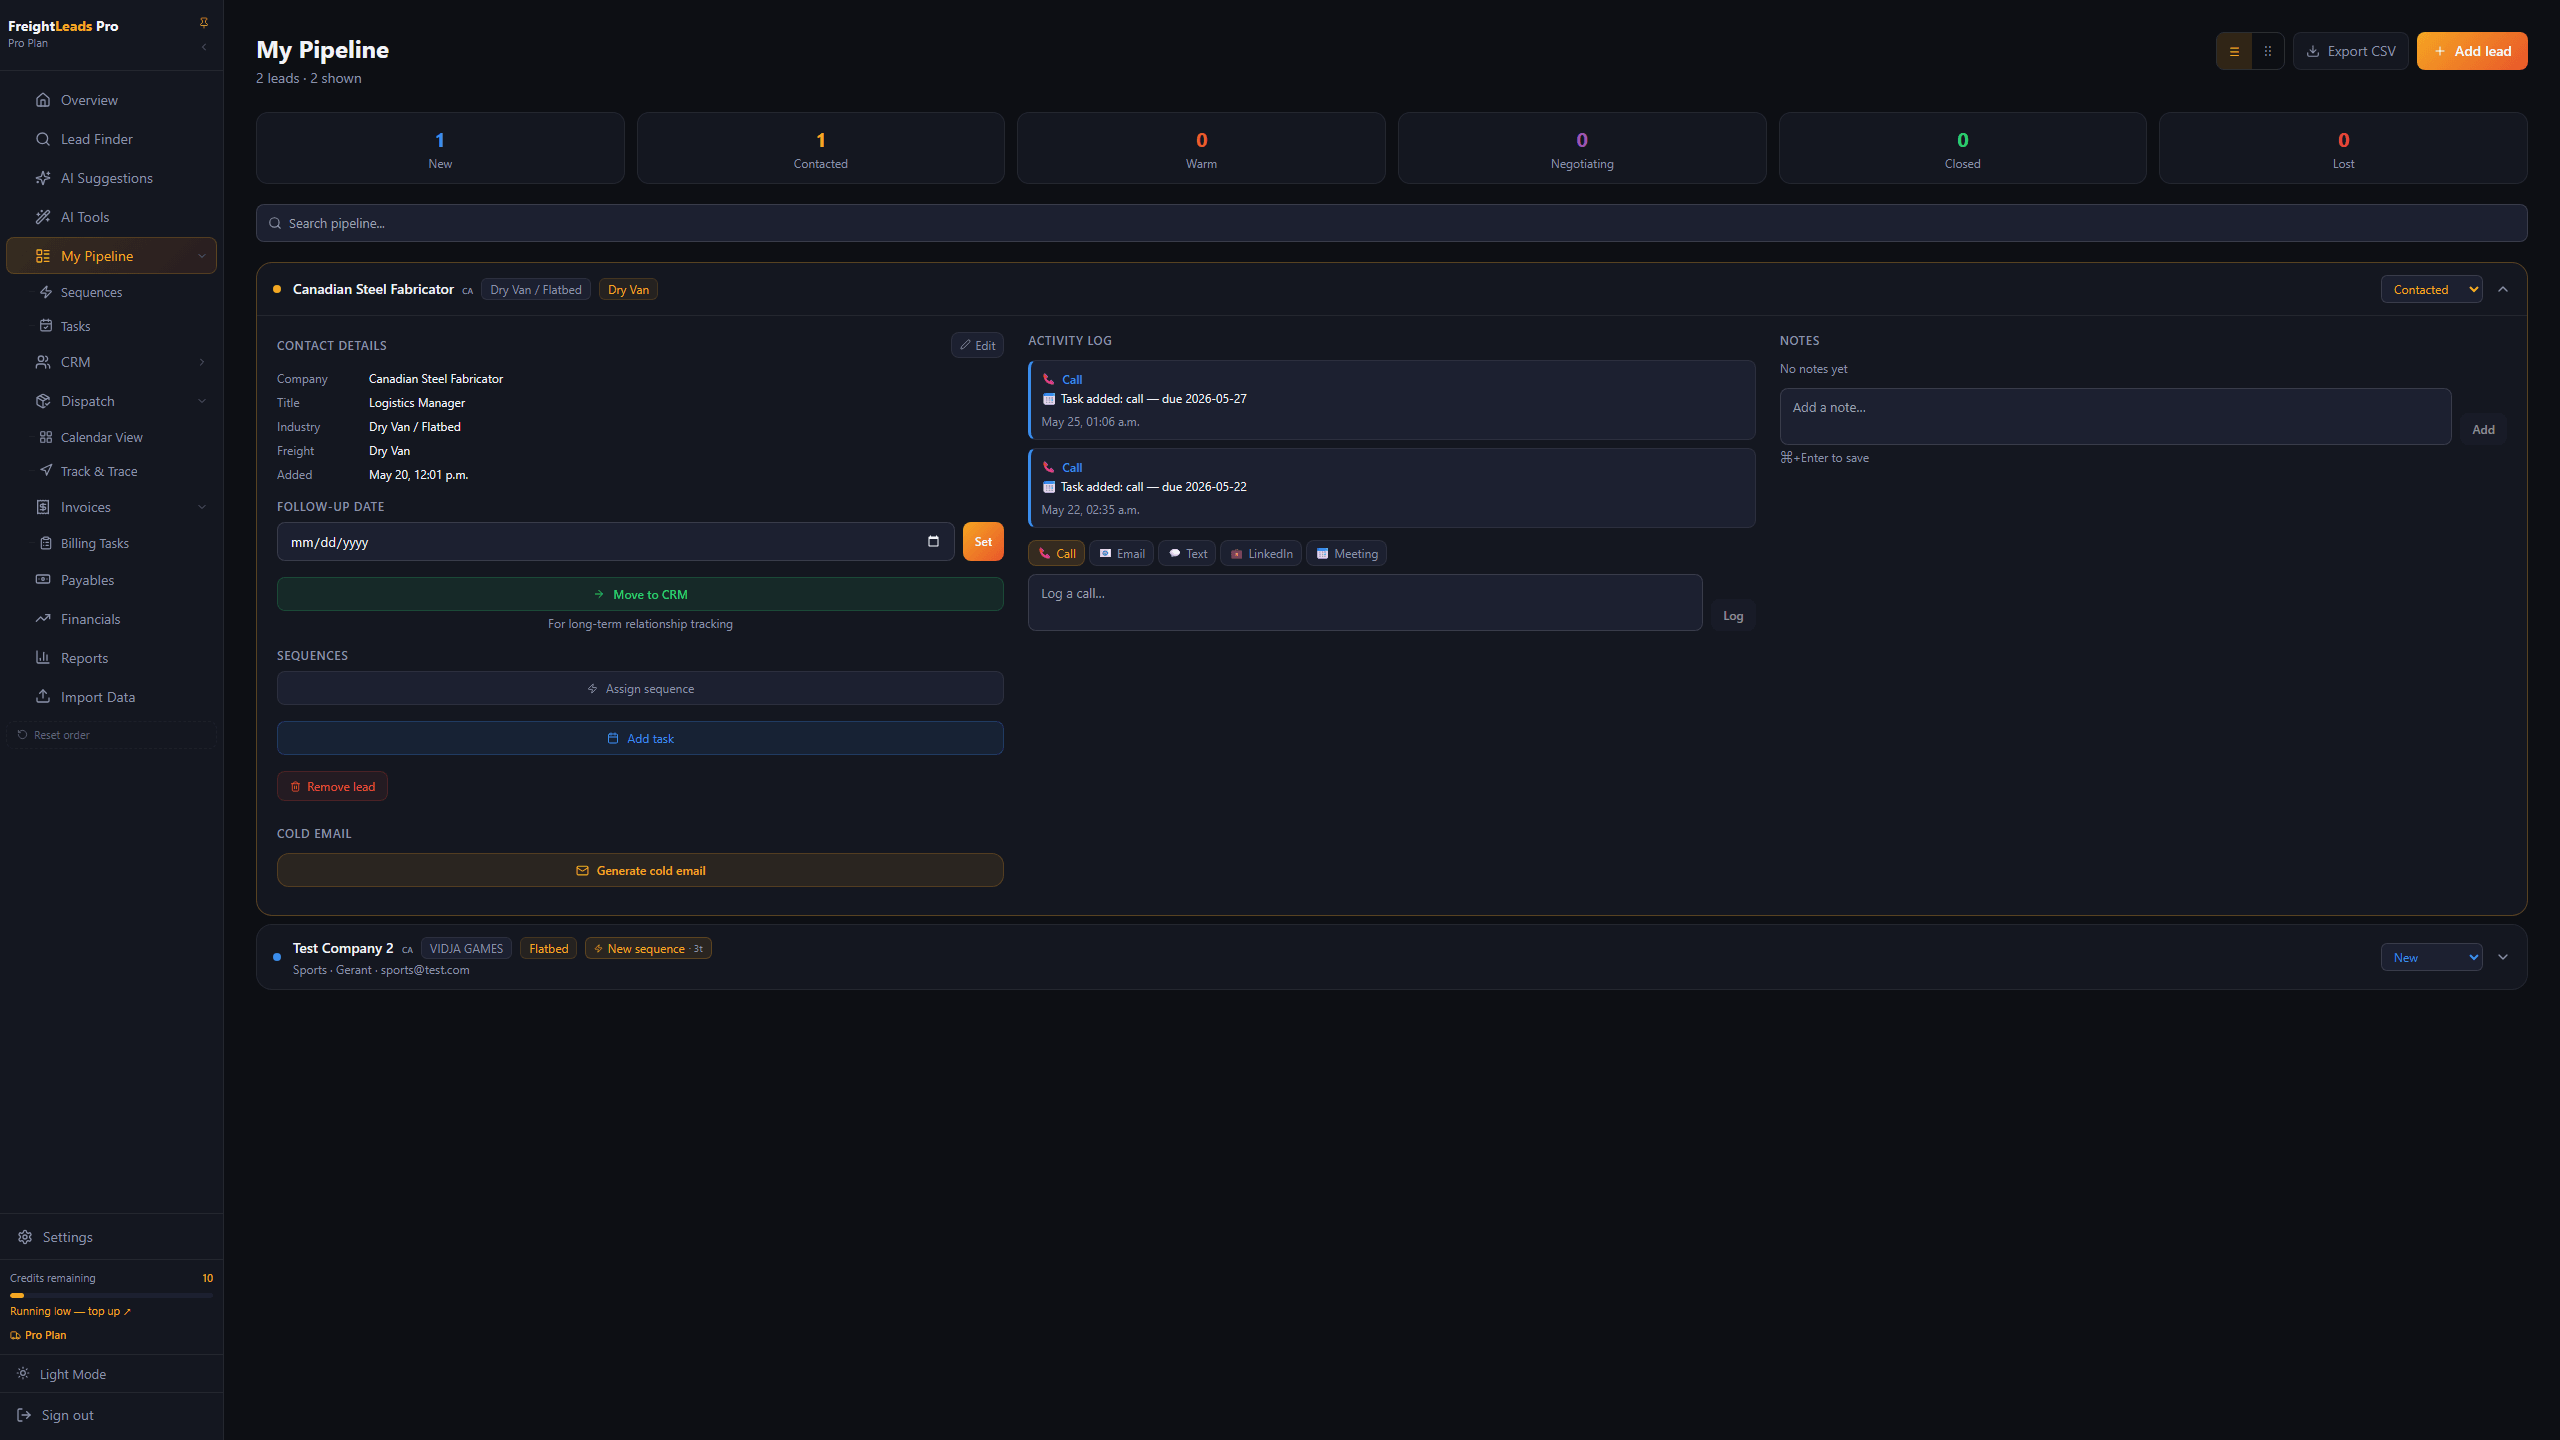Select Email activity type
This screenshot has height=1440, width=2560.
(x=1121, y=553)
